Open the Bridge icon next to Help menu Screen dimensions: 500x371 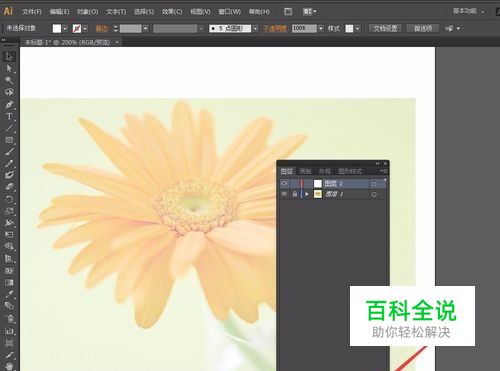(288, 12)
